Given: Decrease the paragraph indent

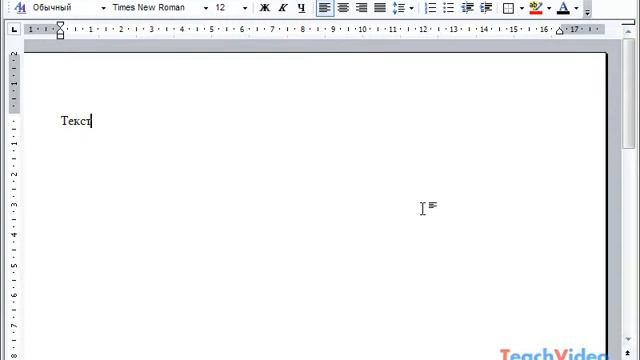Looking at the screenshot, I should (x=467, y=8).
